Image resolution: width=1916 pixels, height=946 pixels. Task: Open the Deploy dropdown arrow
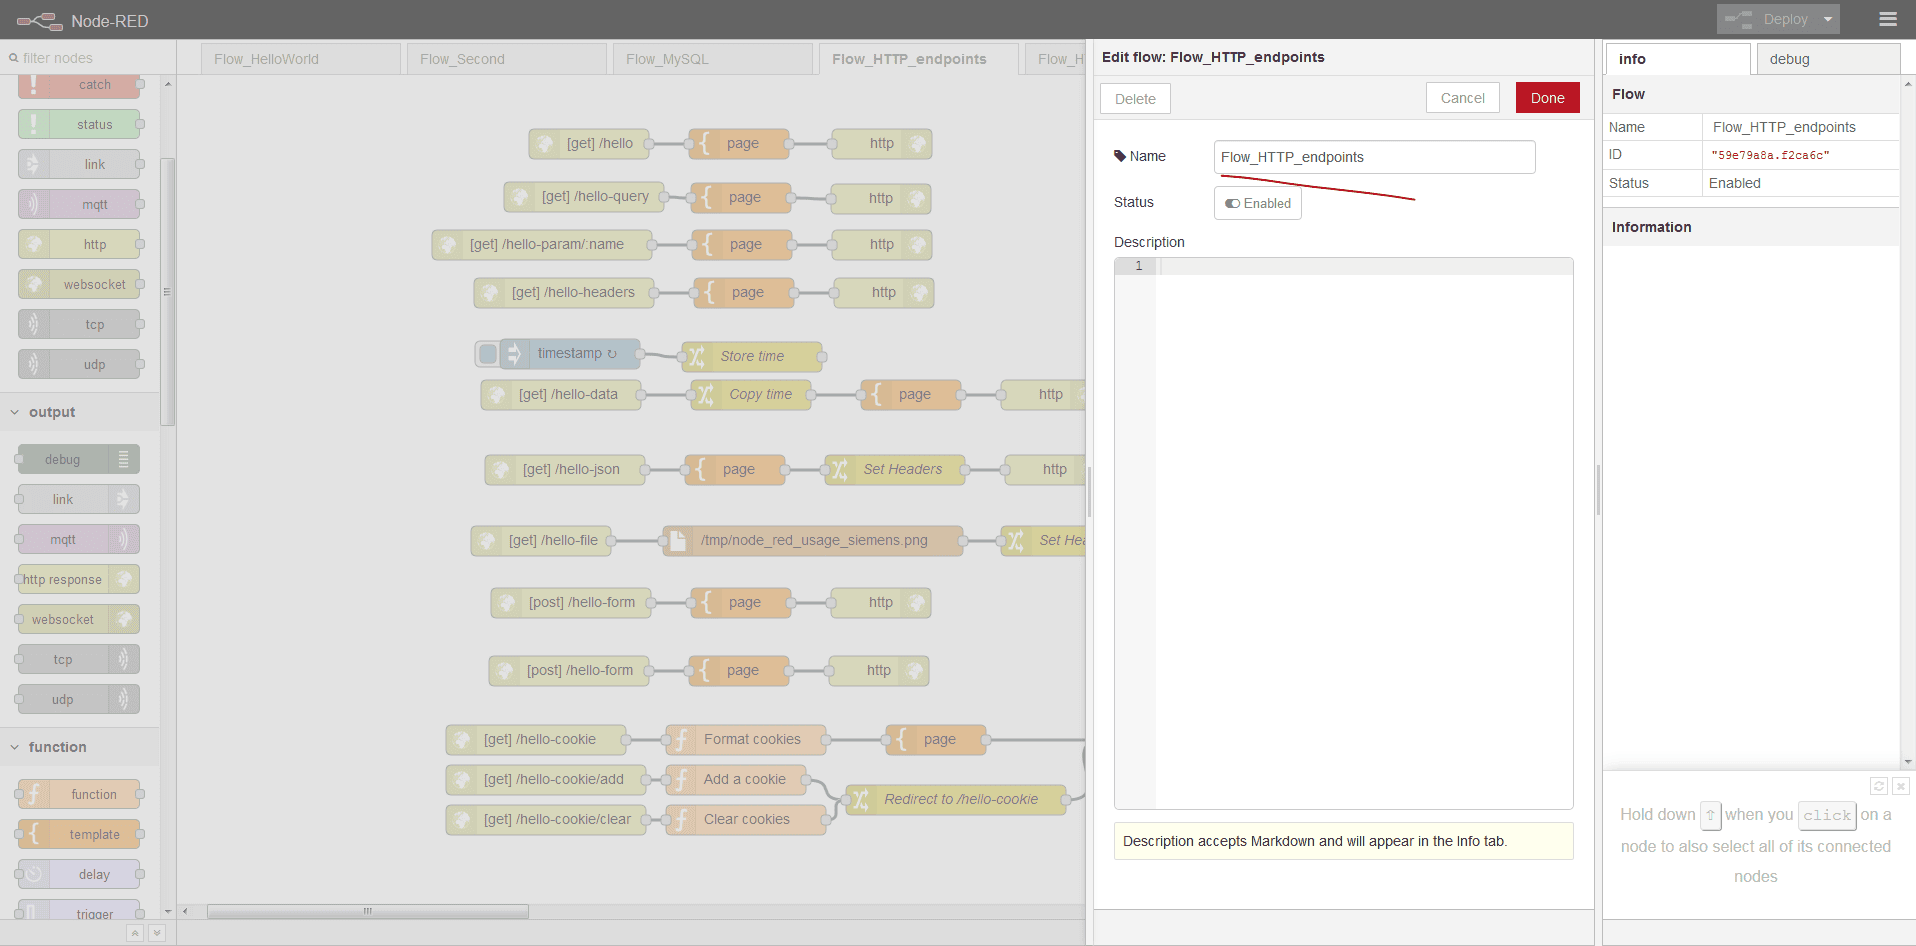pyautogui.click(x=1828, y=19)
